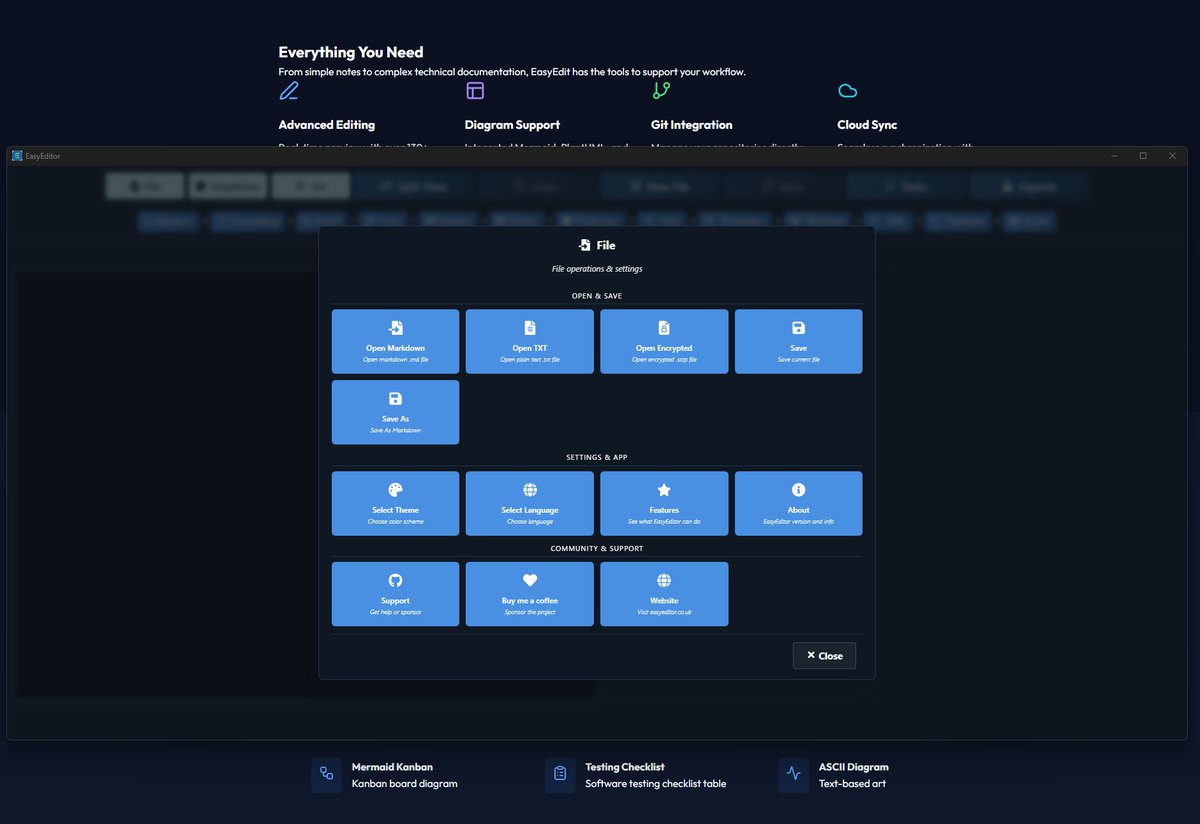
Task: Click the SETTINGS & APP section label
Action: click(x=597, y=457)
